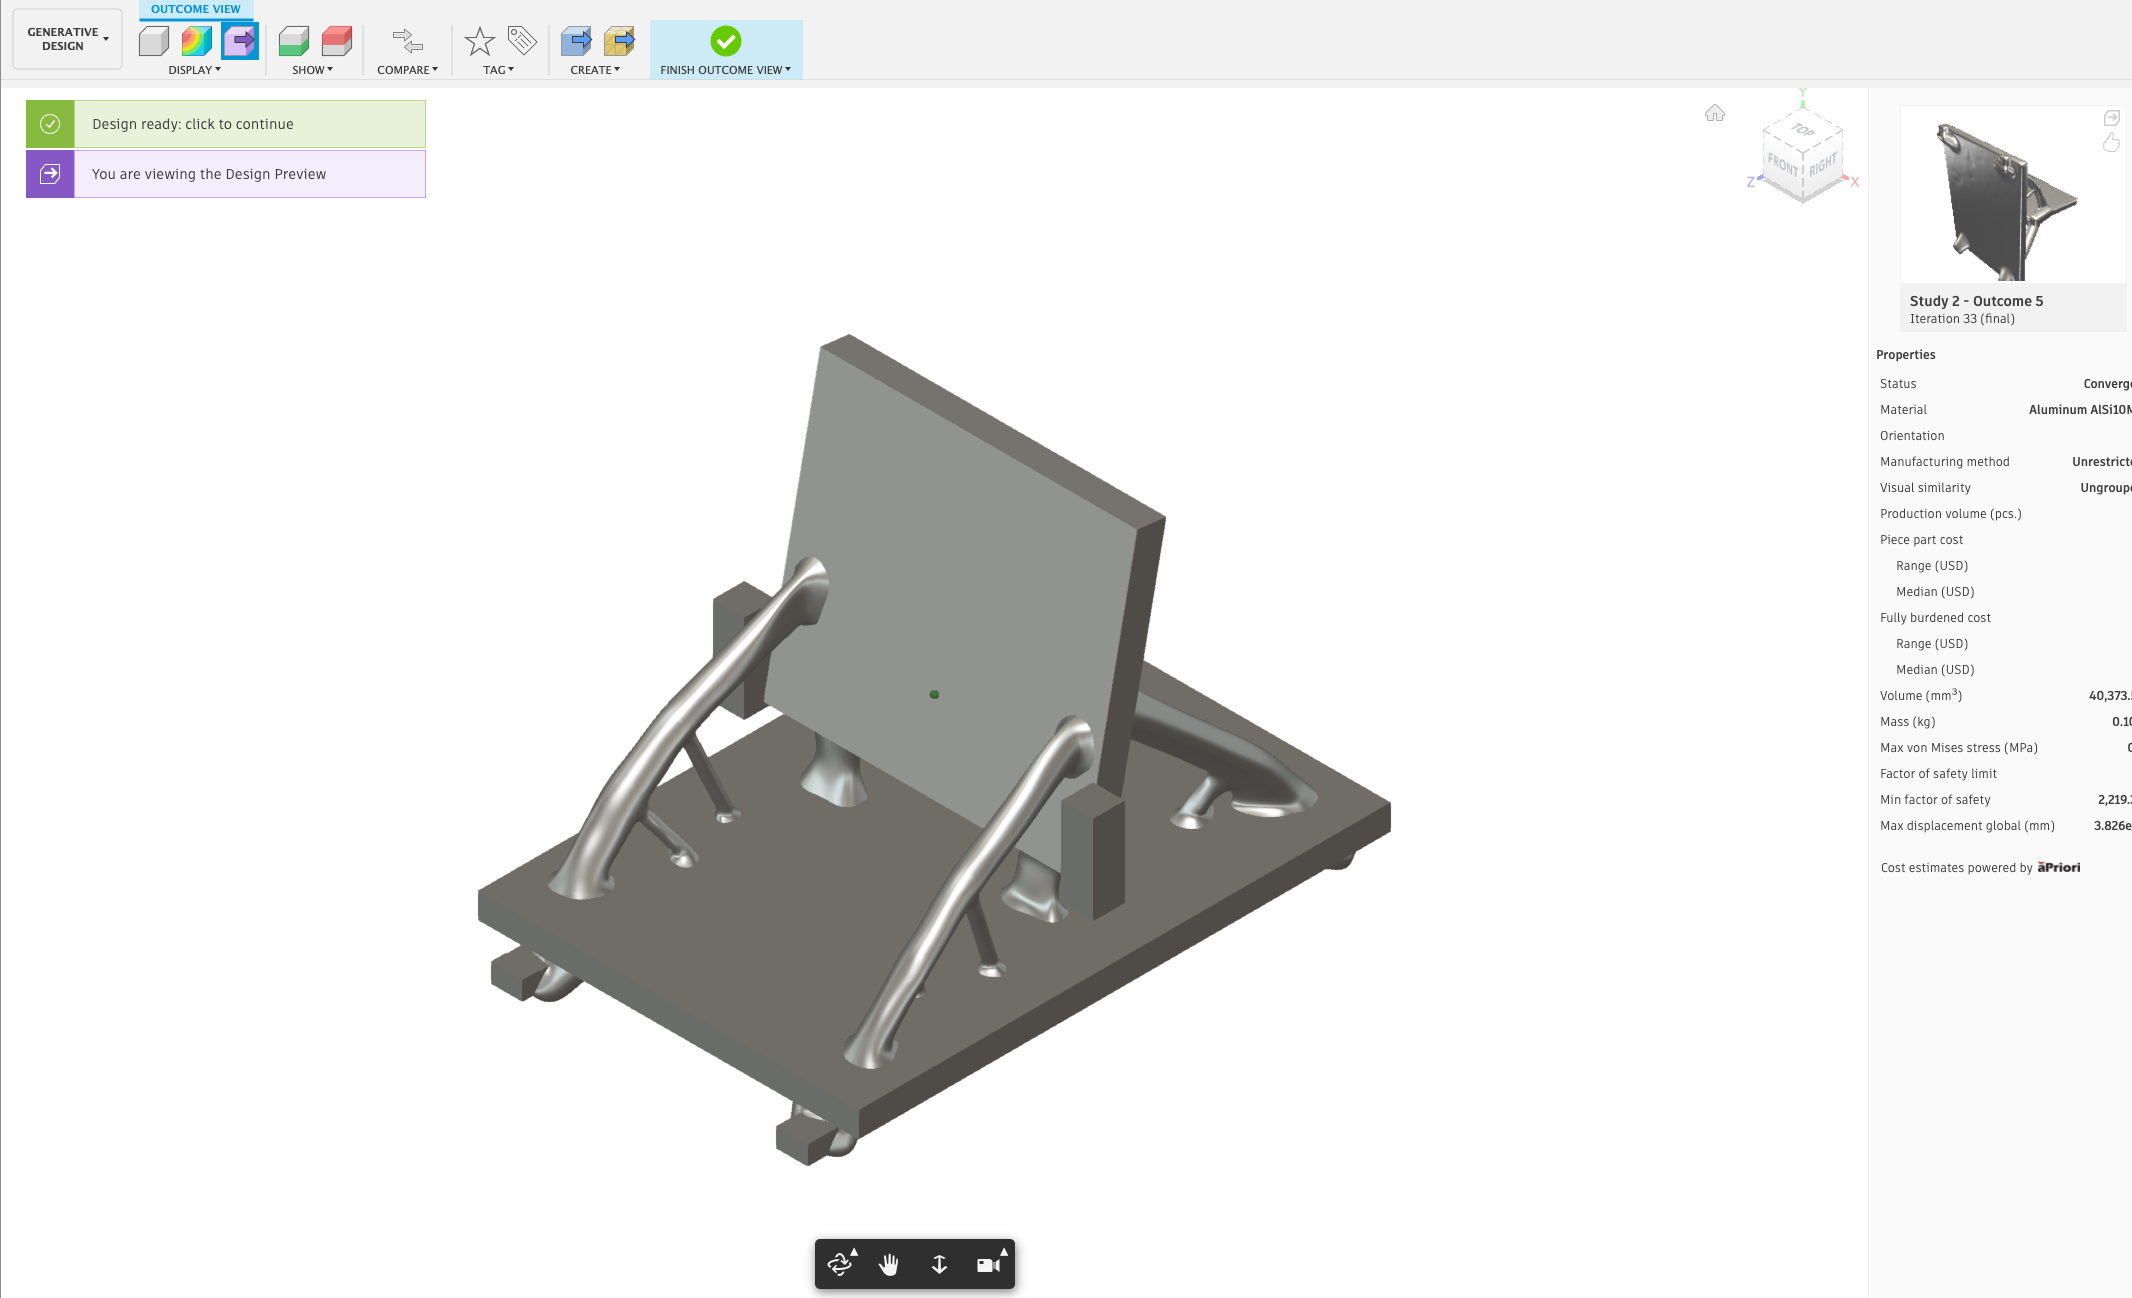Expand the Create dropdown menu

593,70
